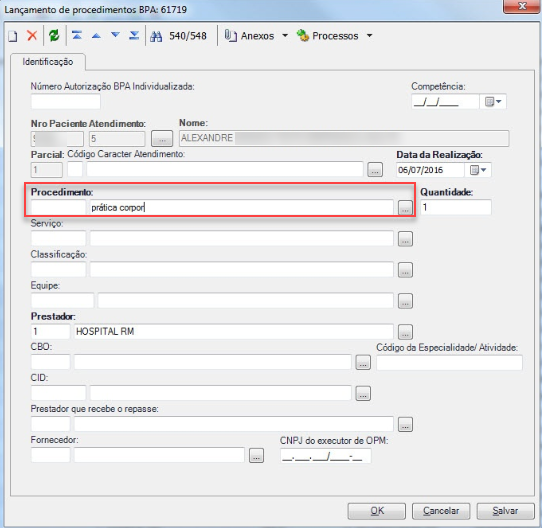Open the Competência calendar dropdown
Screen dimensions: 542x528
(493, 102)
